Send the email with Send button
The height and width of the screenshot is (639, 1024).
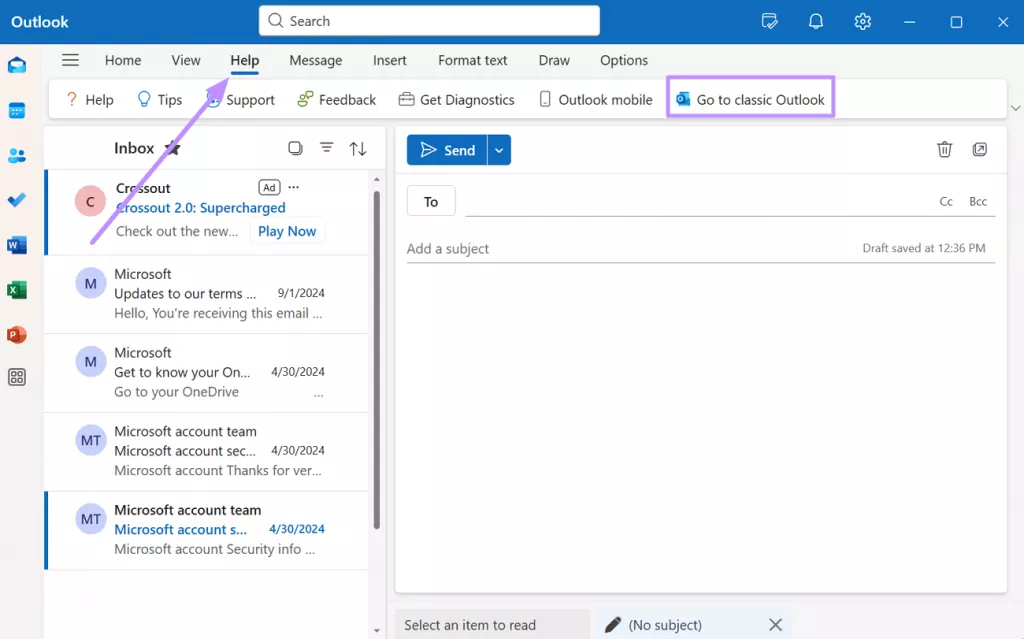pos(447,150)
